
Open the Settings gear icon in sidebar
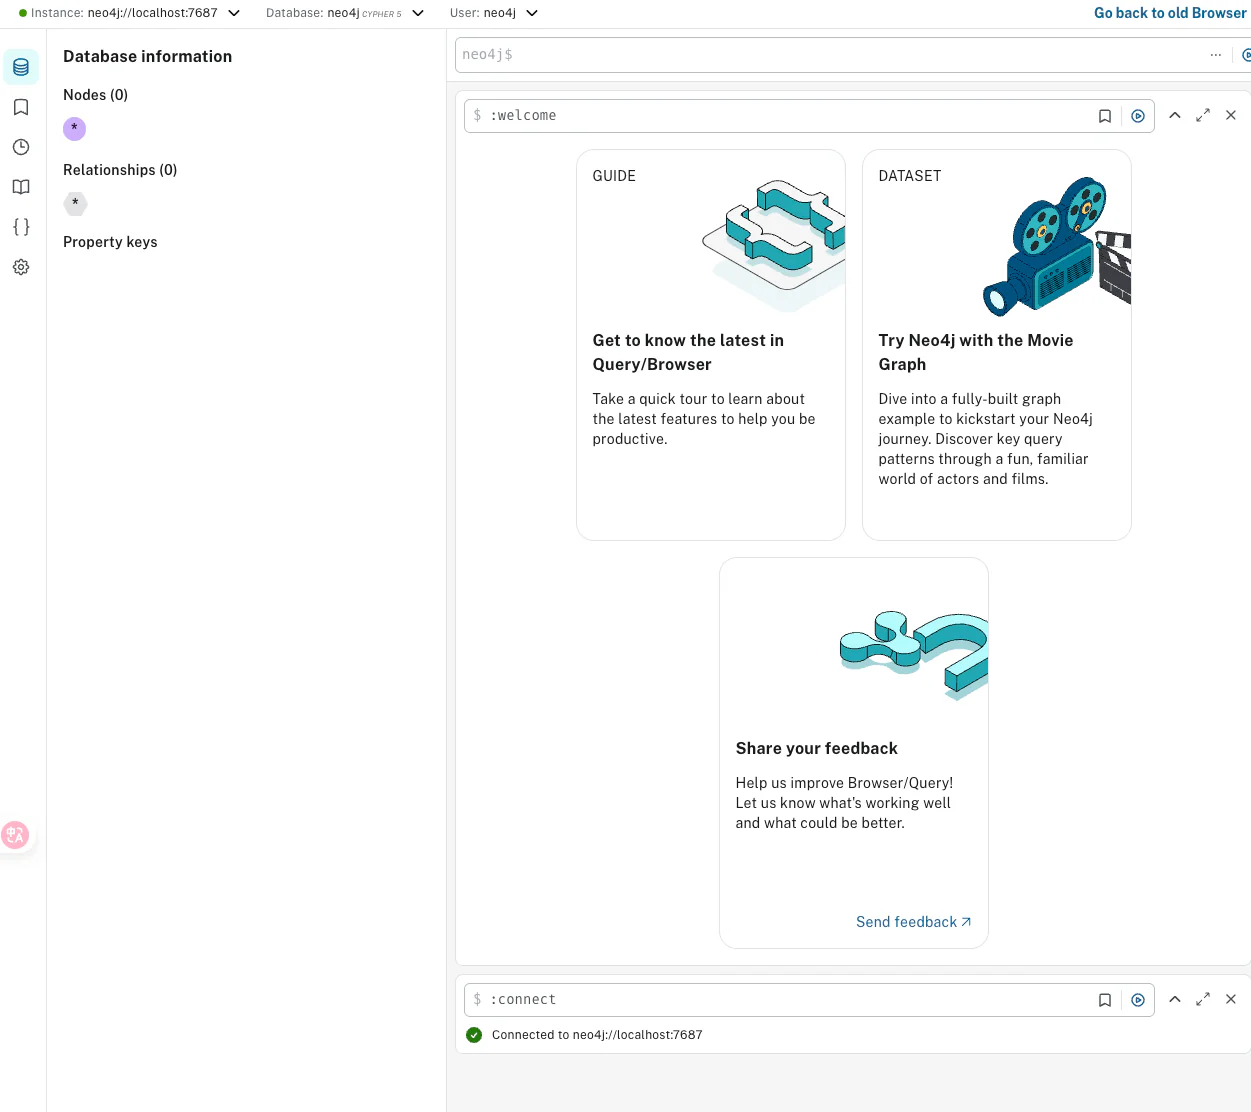tap(21, 267)
